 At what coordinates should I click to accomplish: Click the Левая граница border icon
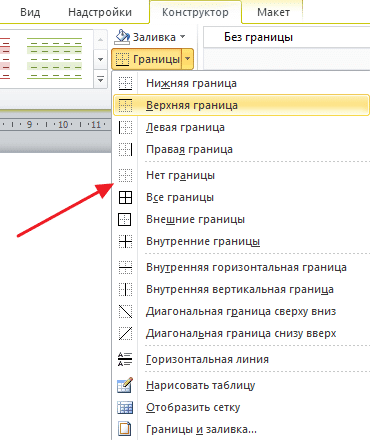coord(125,127)
